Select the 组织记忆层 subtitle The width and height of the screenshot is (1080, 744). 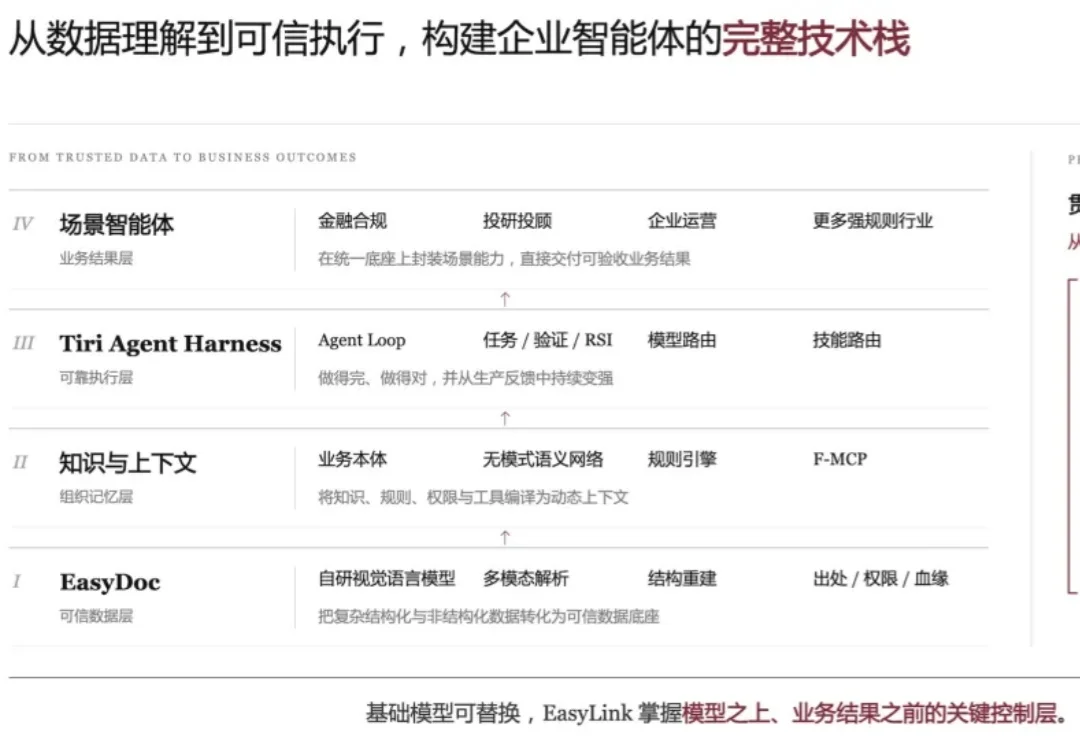pos(96,497)
